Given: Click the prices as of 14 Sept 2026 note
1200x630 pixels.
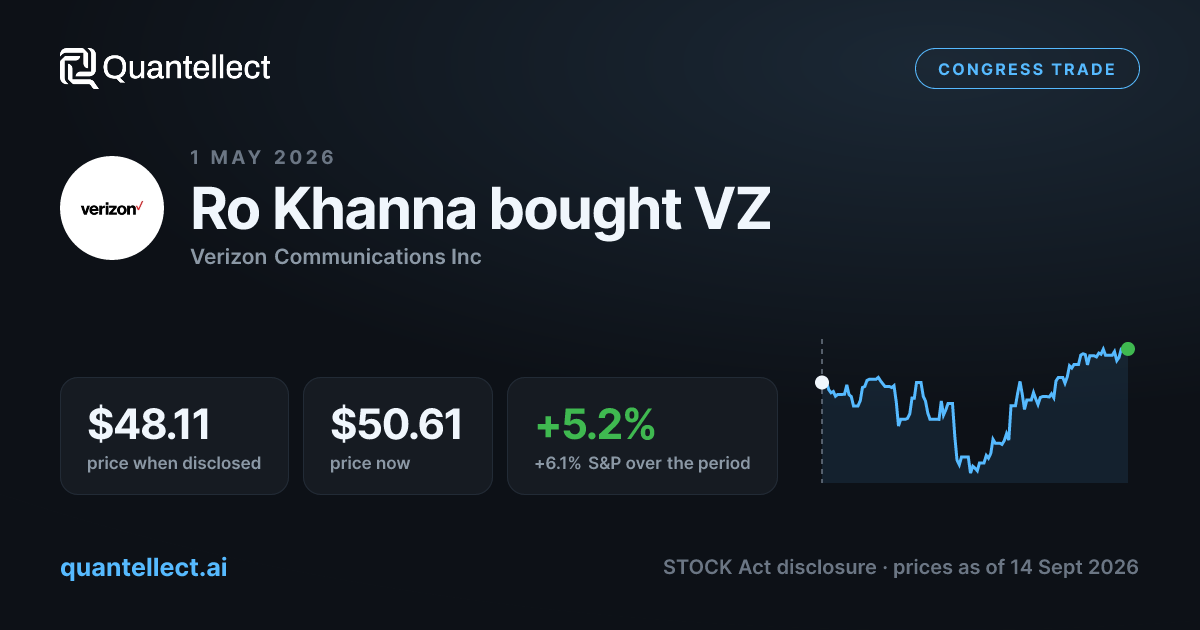Looking at the screenshot, I should tap(1015, 567).
